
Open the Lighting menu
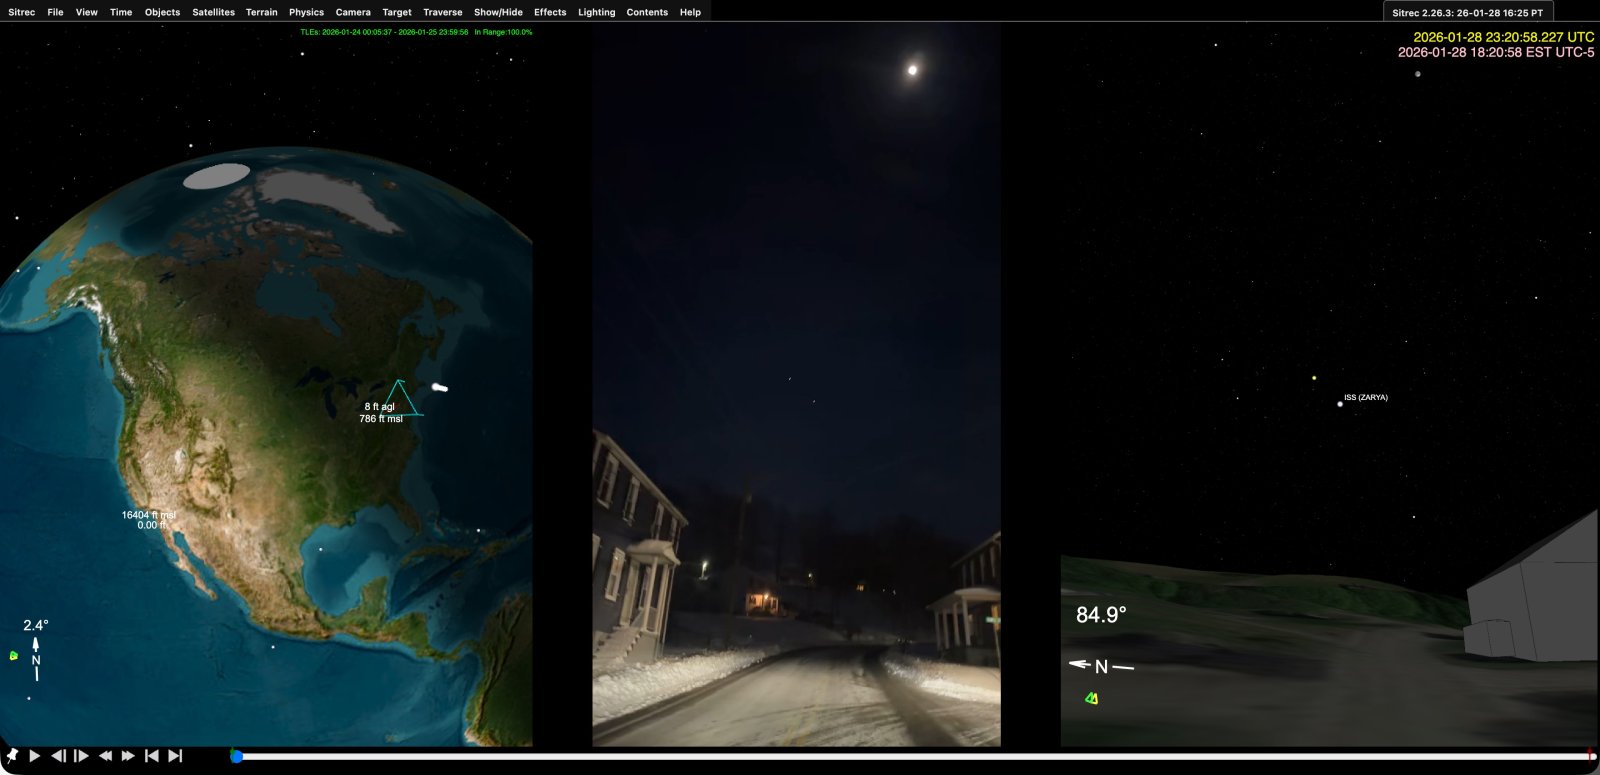click(596, 12)
